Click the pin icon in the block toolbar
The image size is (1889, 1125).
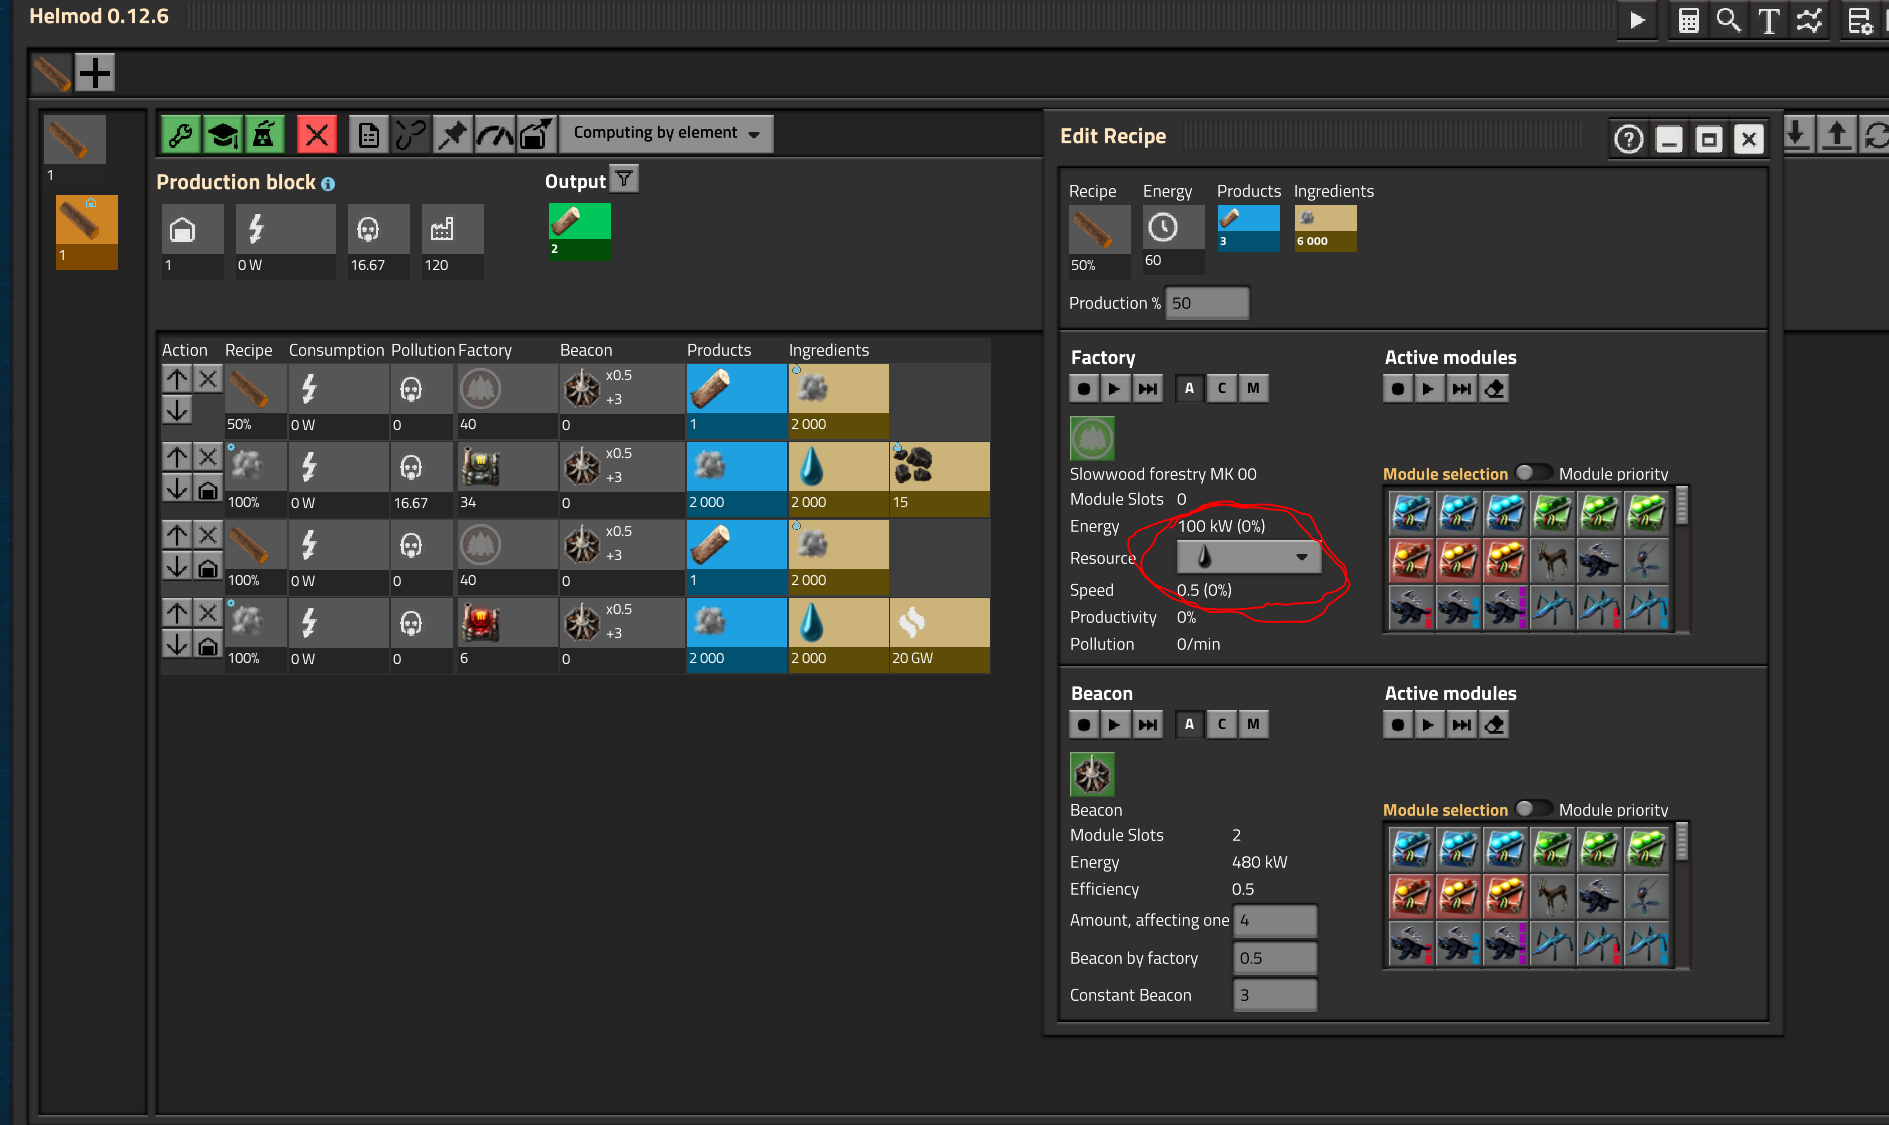pyautogui.click(x=452, y=134)
